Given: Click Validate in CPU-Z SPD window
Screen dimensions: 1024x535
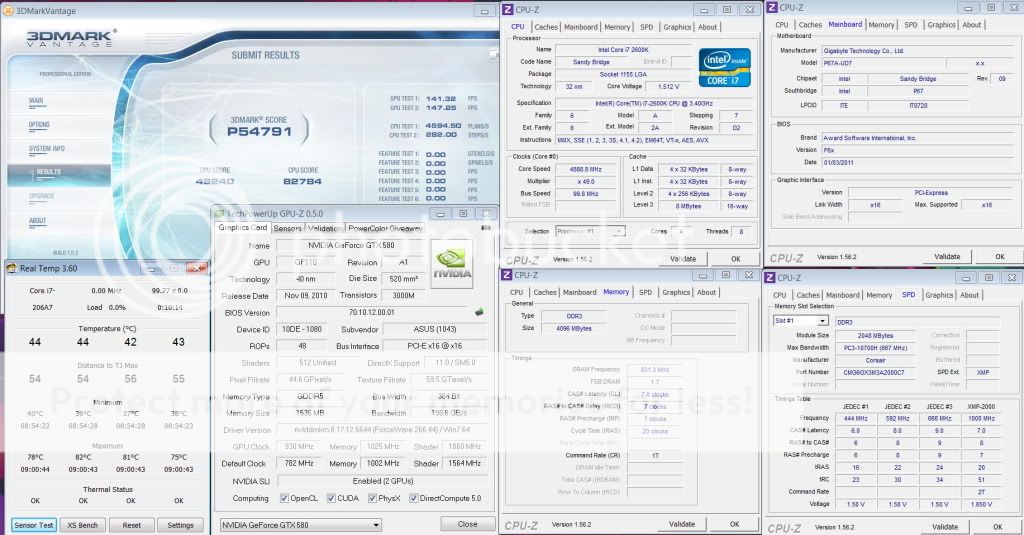Looking at the screenshot, I should pos(945,527).
